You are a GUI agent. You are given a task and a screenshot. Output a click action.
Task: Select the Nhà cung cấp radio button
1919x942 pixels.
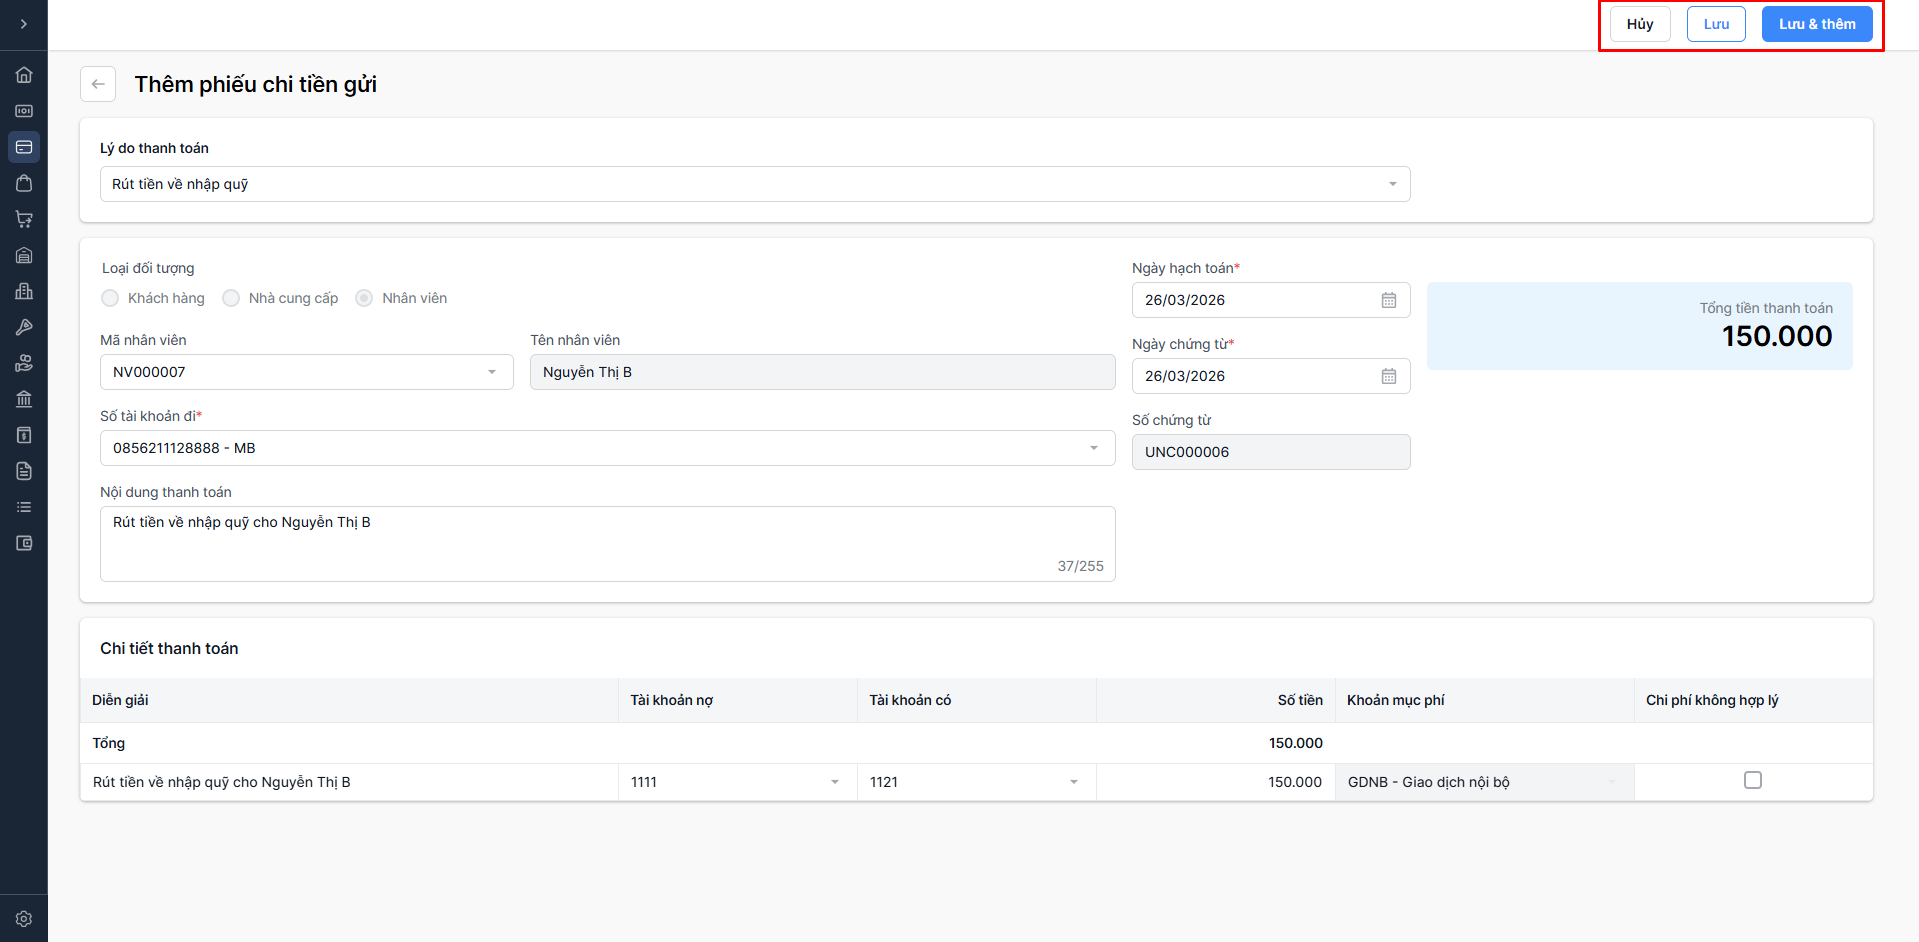231,298
